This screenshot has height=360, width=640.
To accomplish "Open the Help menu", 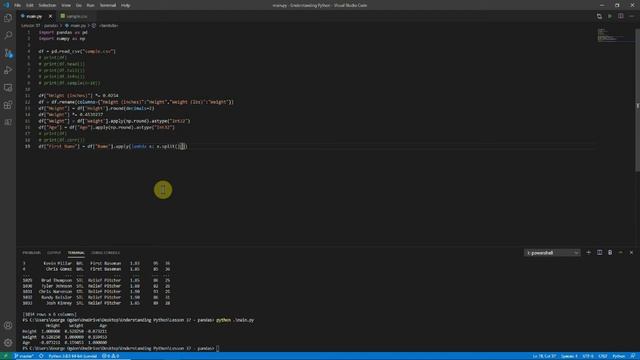I will coord(126,5).
